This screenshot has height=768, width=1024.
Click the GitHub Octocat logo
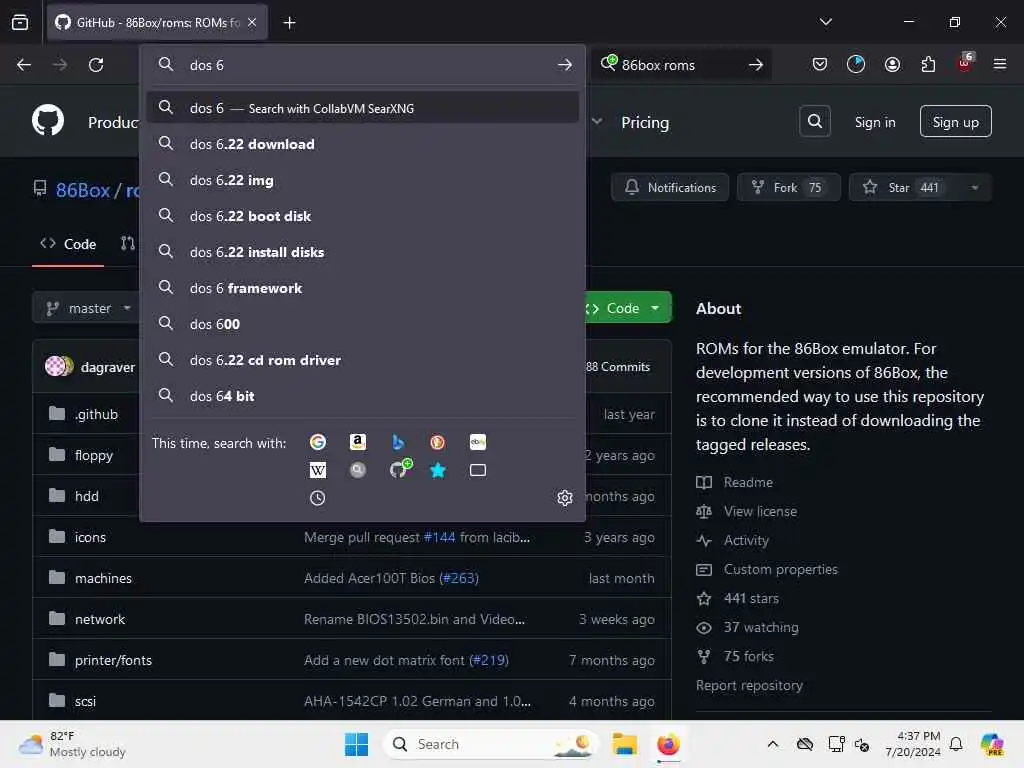pos(48,121)
